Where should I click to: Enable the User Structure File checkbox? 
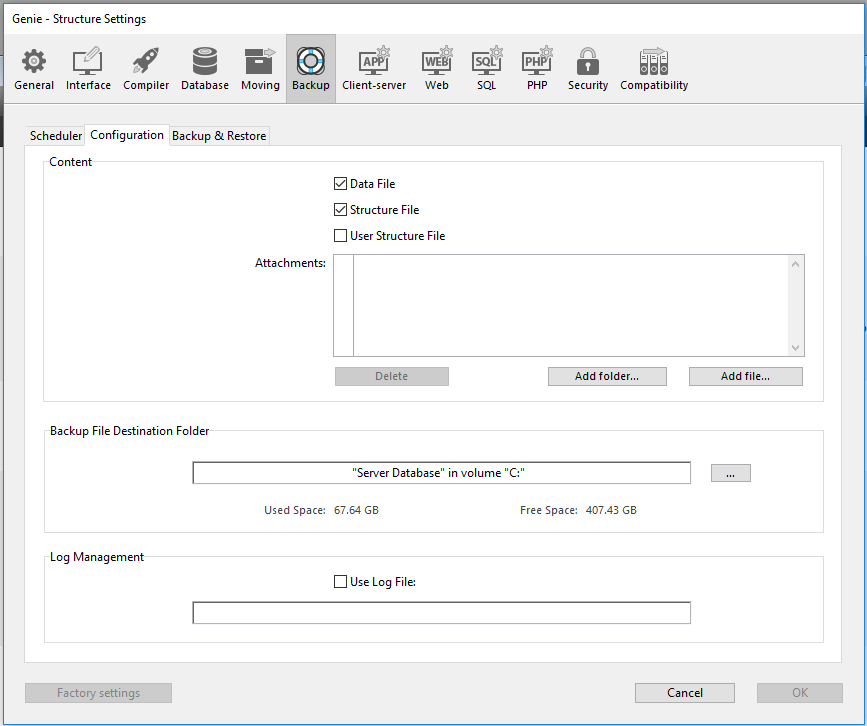pyautogui.click(x=341, y=235)
